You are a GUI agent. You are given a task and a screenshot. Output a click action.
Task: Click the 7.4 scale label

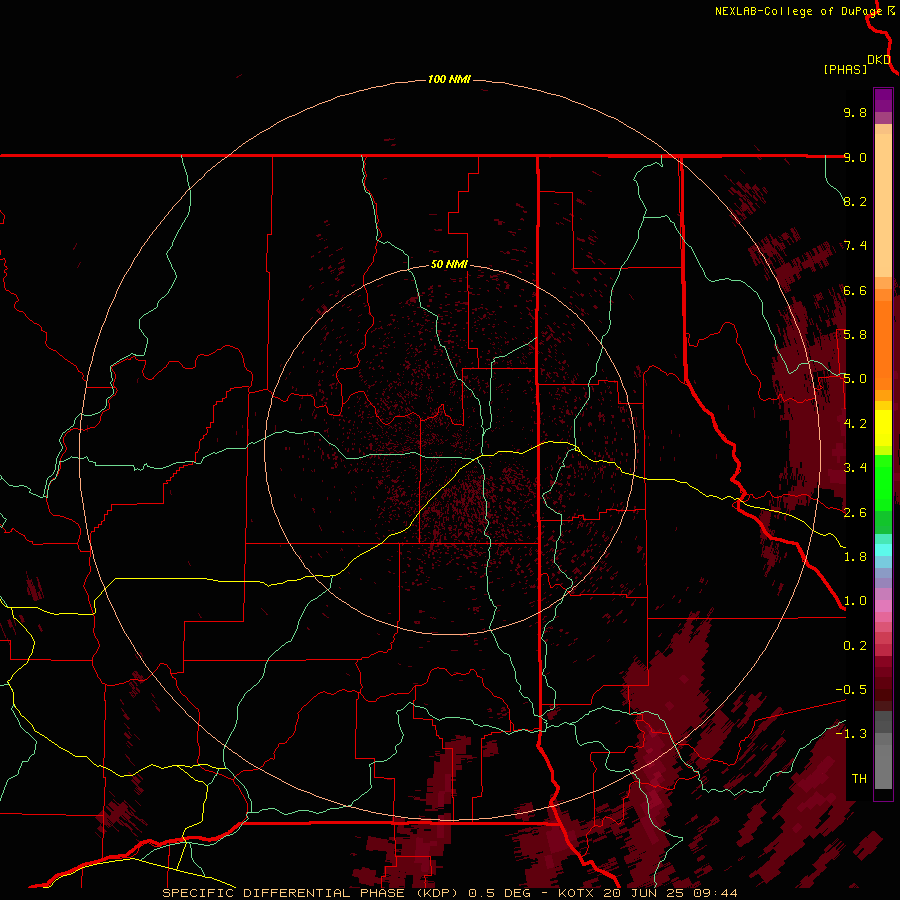point(855,246)
